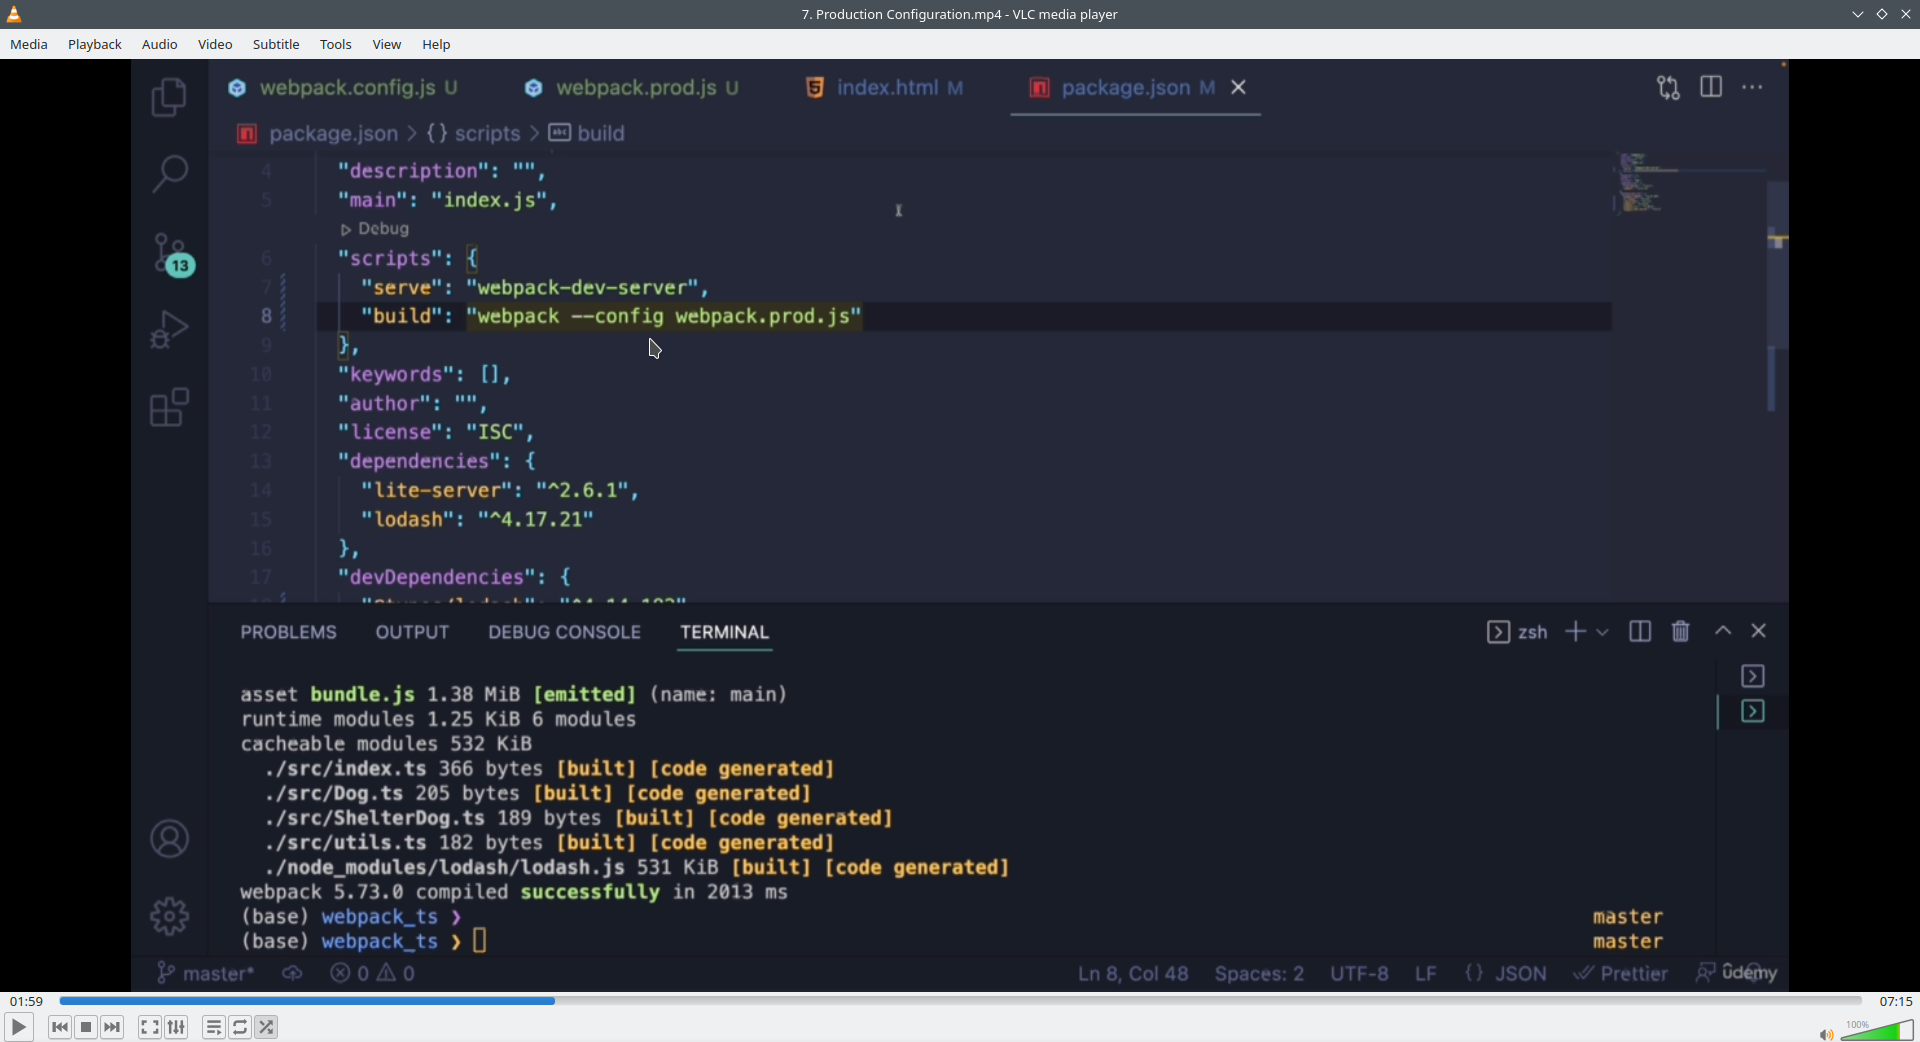Mute the audio using the speaker icon
Image resolution: width=1920 pixels, height=1042 pixels.
pos(1826,1034)
